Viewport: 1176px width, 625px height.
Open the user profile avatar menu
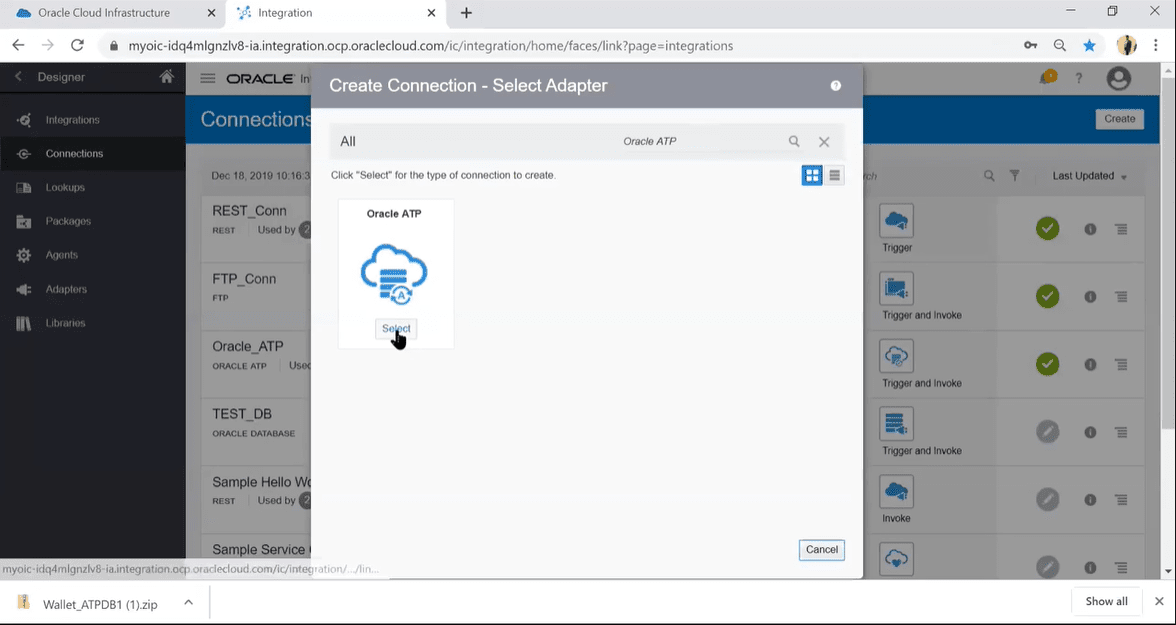click(x=1118, y=79)
